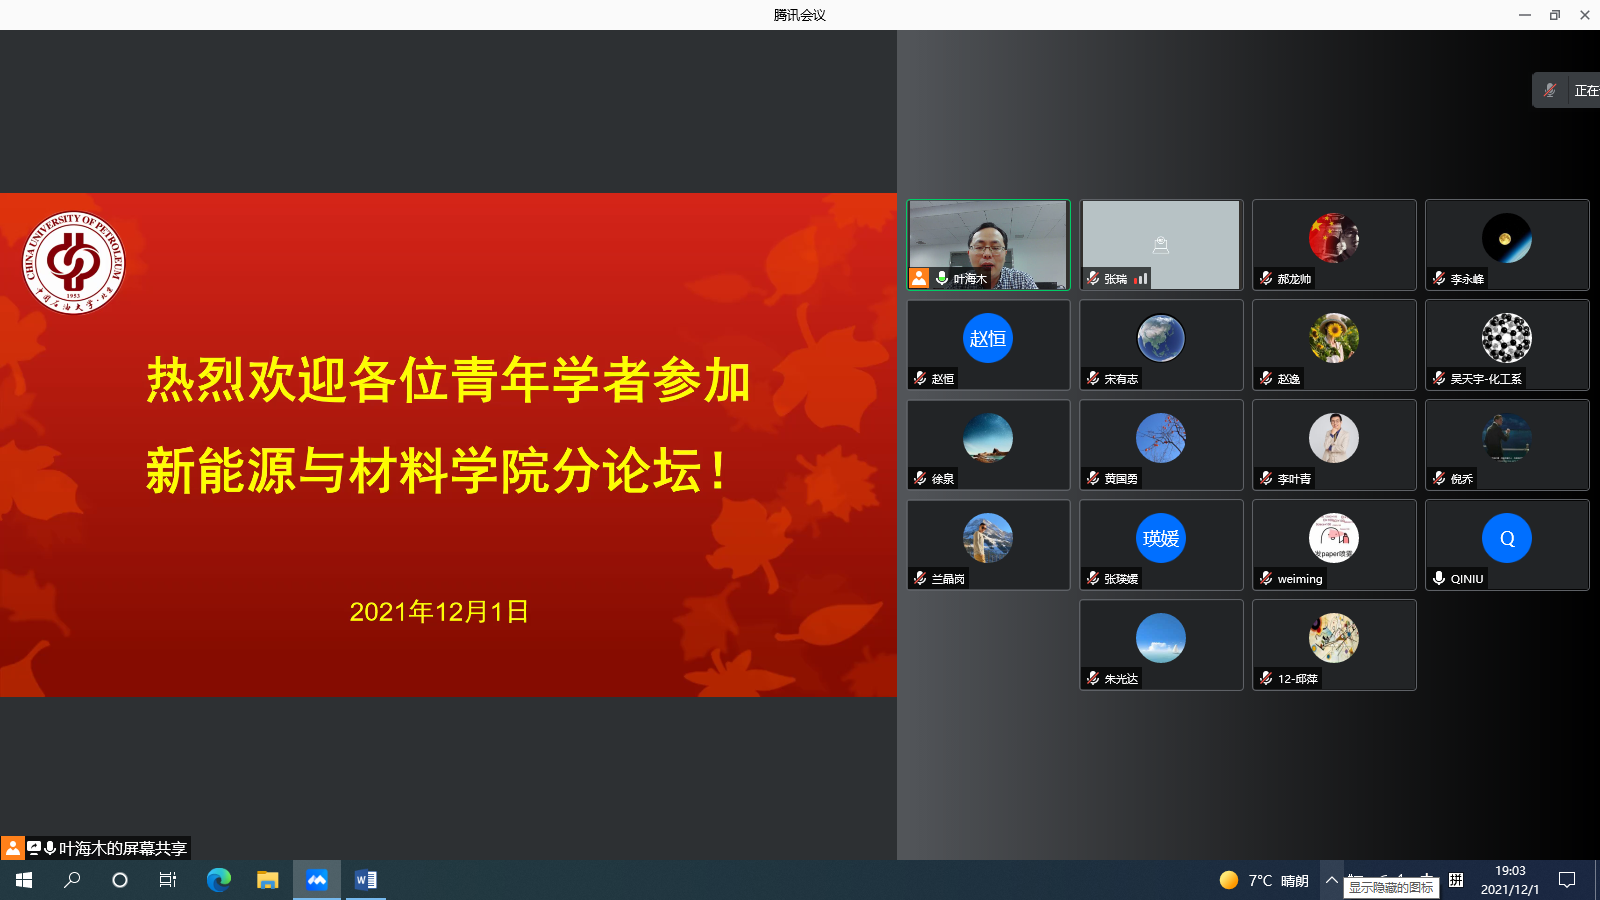
Task: Open Microsoft Edge in the taskbar
Action: (218, 881)
